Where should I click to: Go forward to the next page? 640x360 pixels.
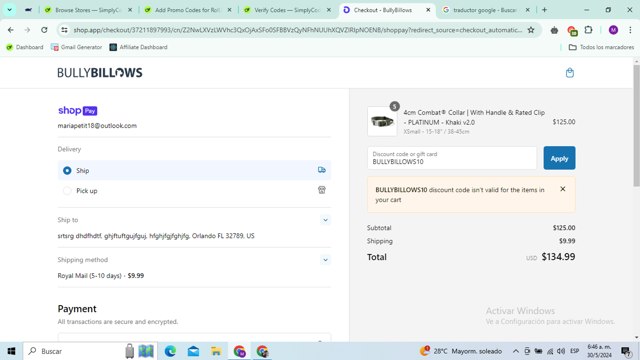tap(27, 30)
